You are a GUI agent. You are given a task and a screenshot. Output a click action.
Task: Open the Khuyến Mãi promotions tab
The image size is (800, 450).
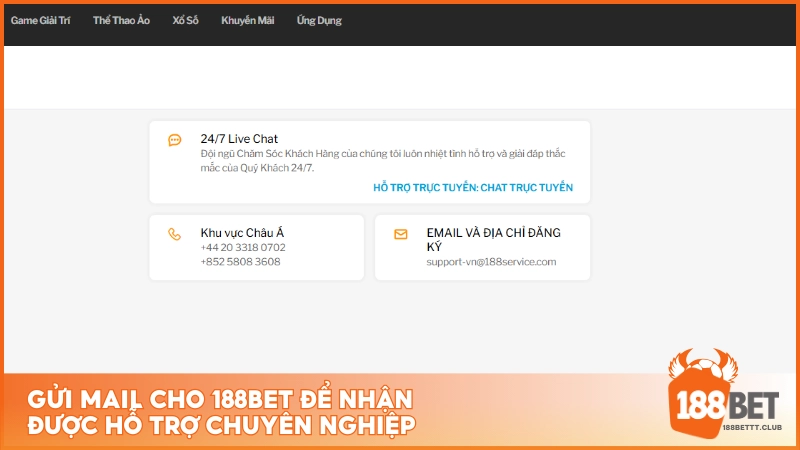pos(247,20)
